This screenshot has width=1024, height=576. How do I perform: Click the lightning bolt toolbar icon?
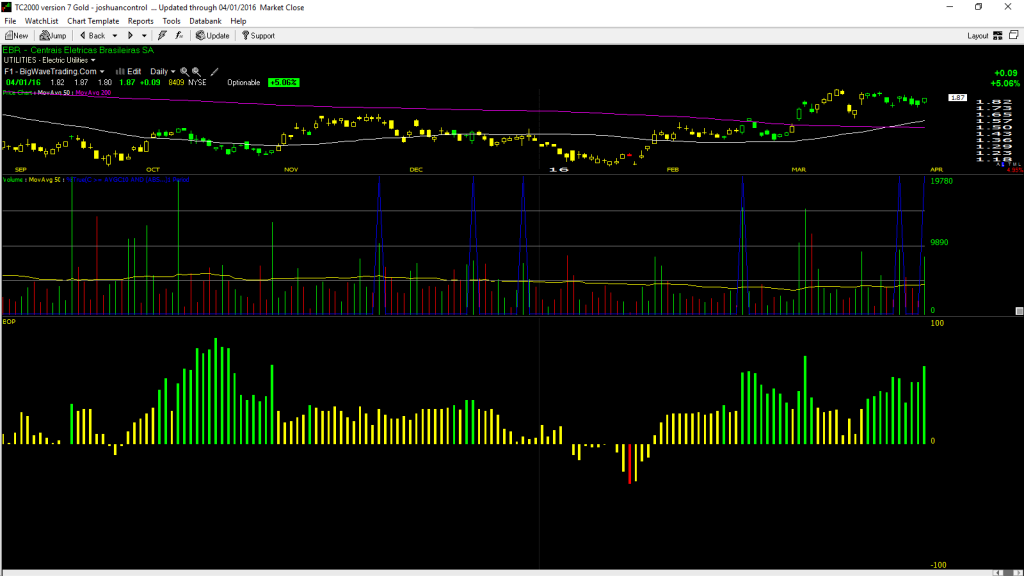point(163,36)
